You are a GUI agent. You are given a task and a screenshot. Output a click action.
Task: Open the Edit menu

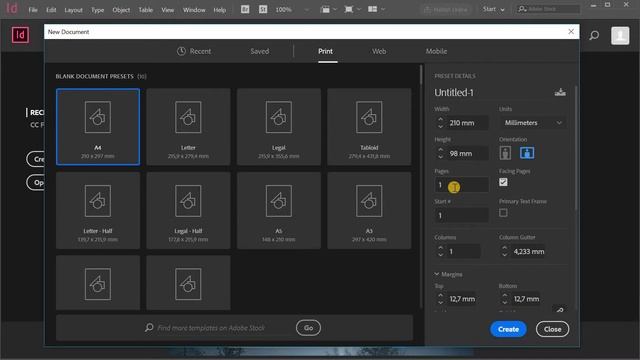[51, 10]
